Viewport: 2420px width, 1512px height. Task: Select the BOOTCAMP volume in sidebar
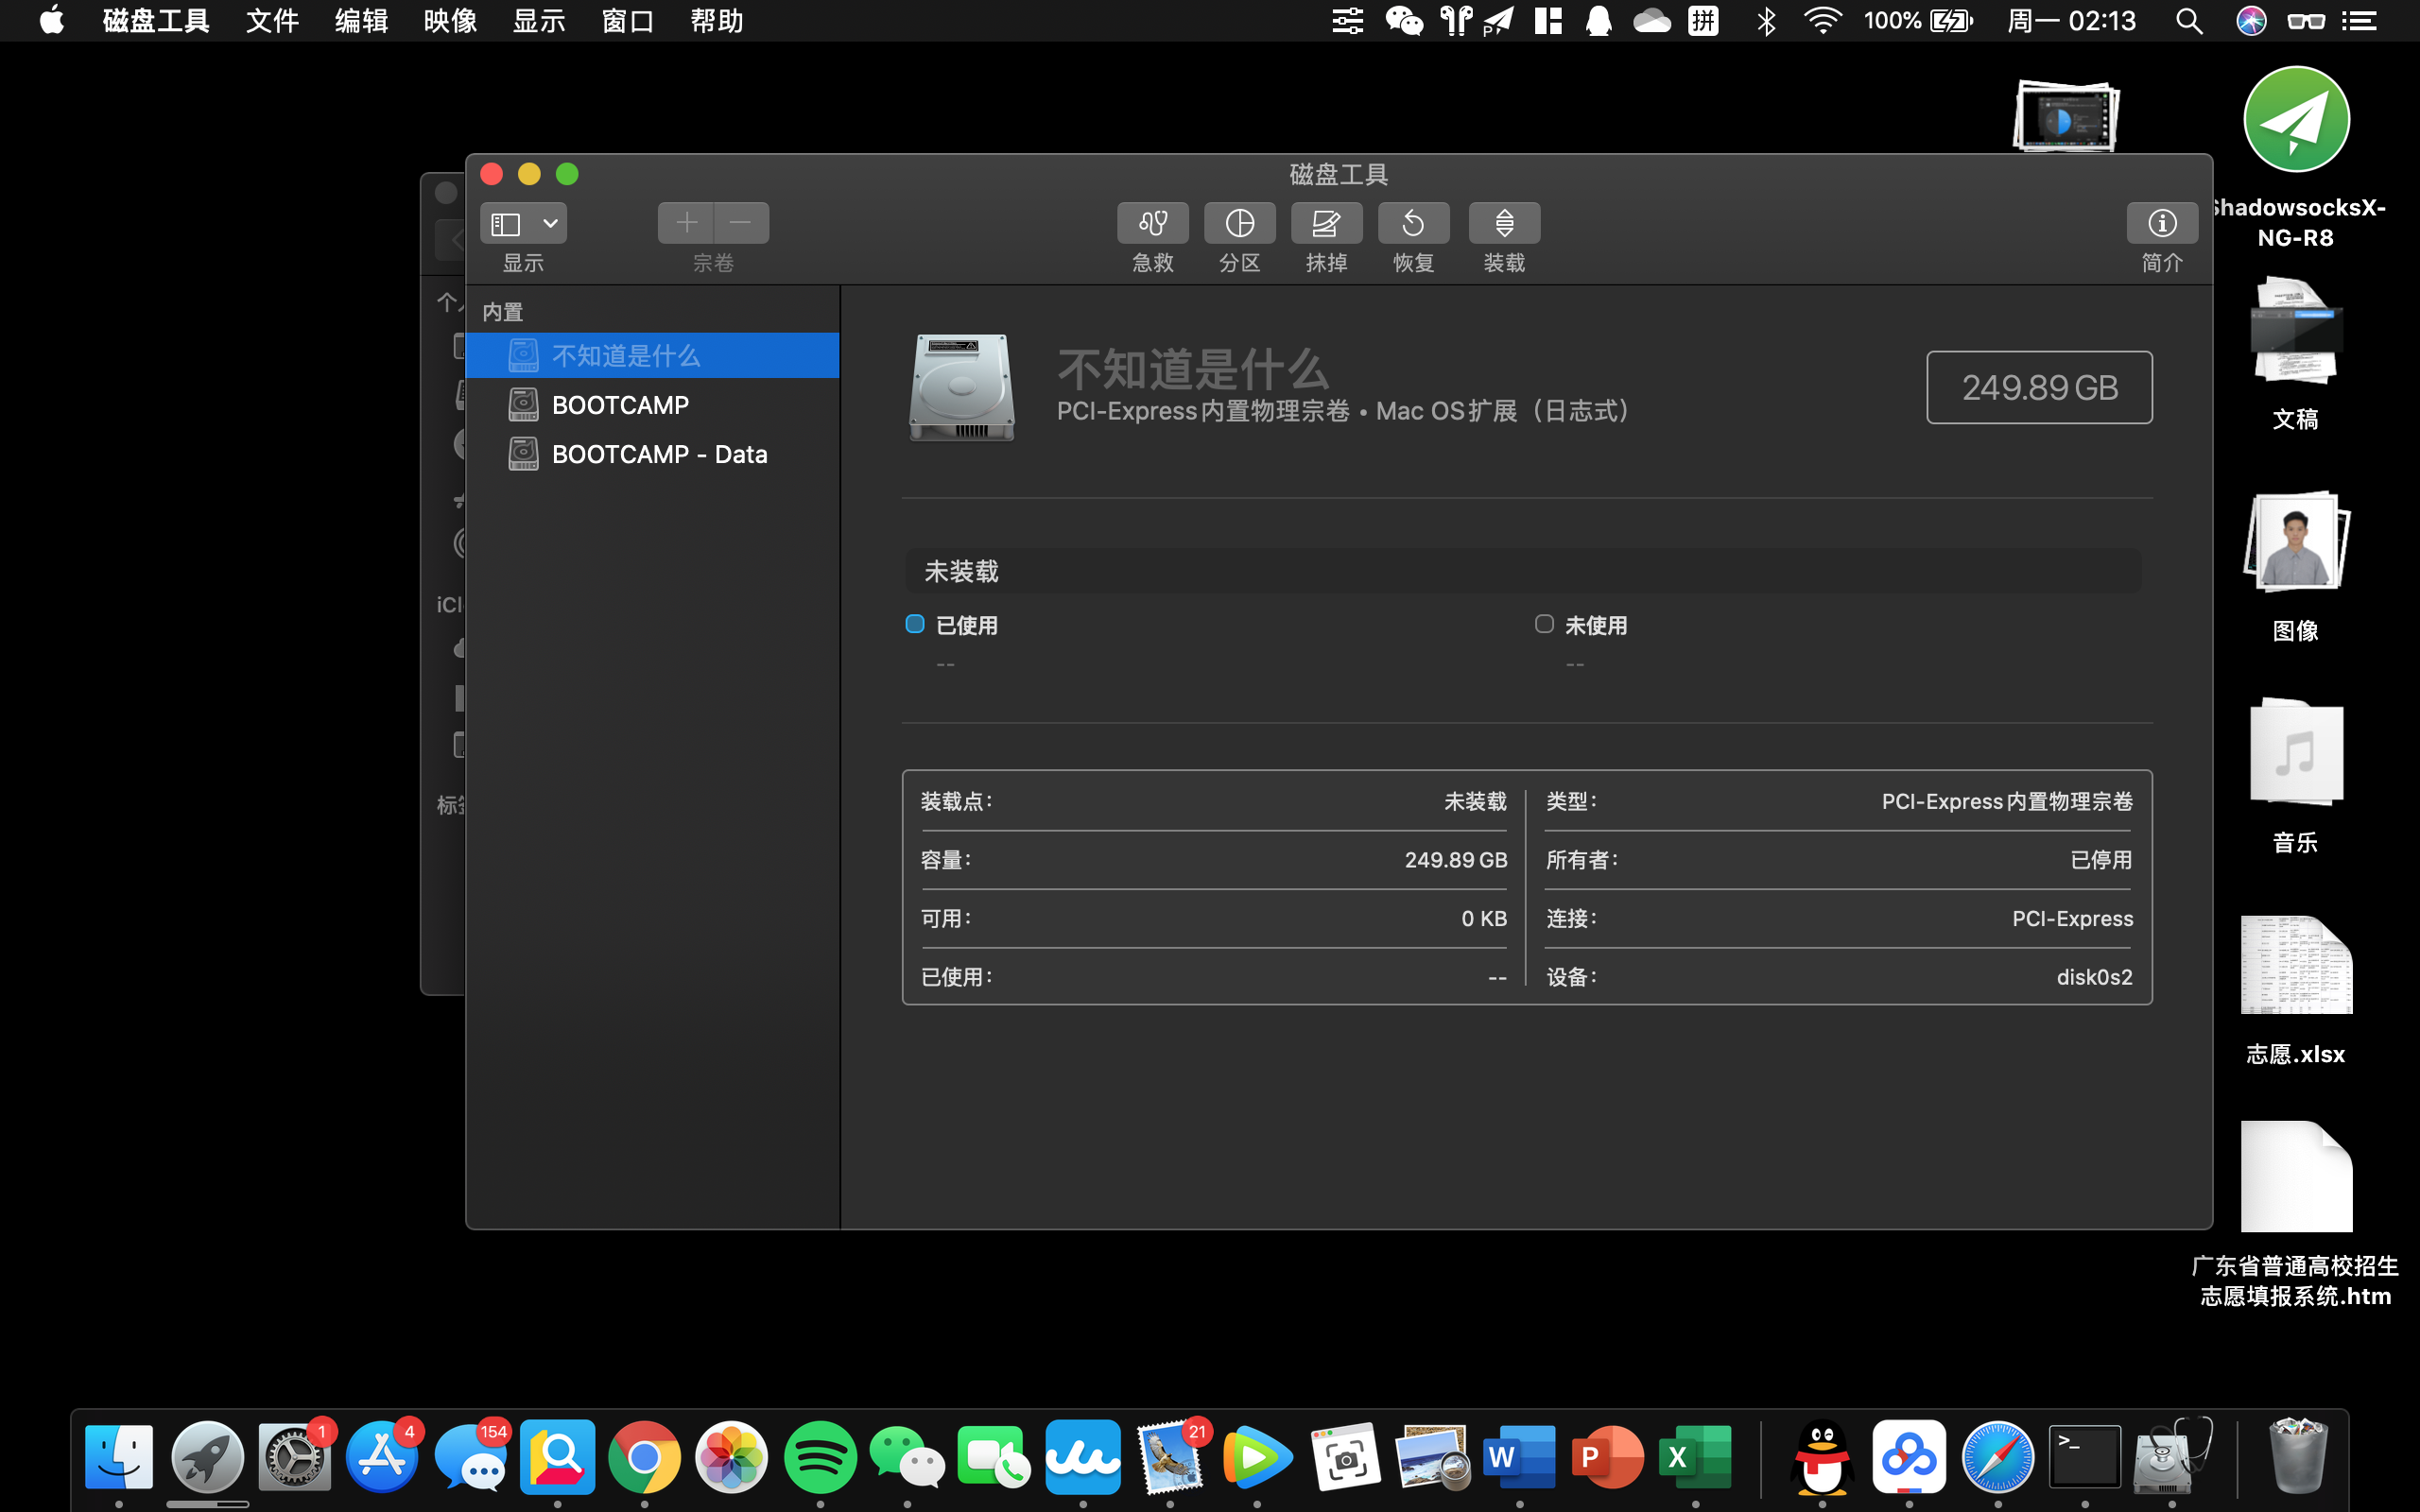click(620, 405)
